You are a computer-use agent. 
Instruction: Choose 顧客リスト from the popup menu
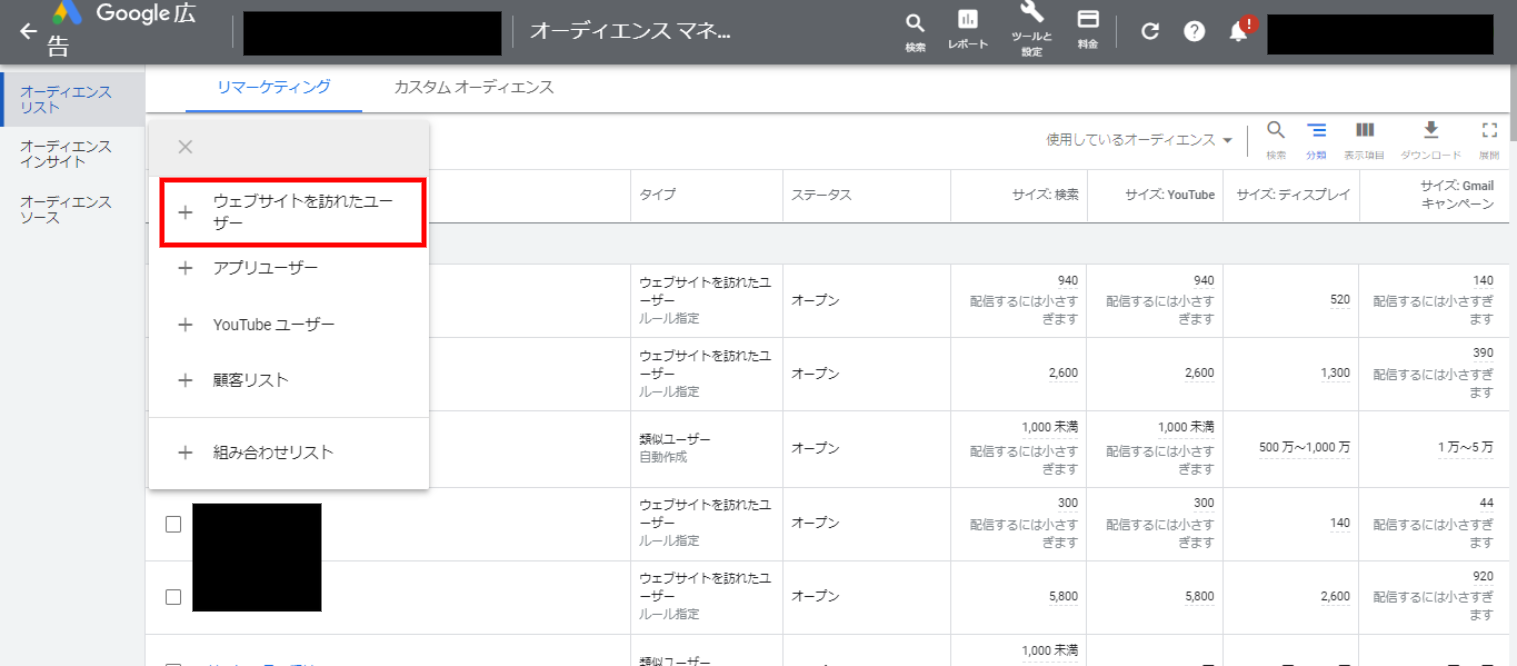point(250,380)
